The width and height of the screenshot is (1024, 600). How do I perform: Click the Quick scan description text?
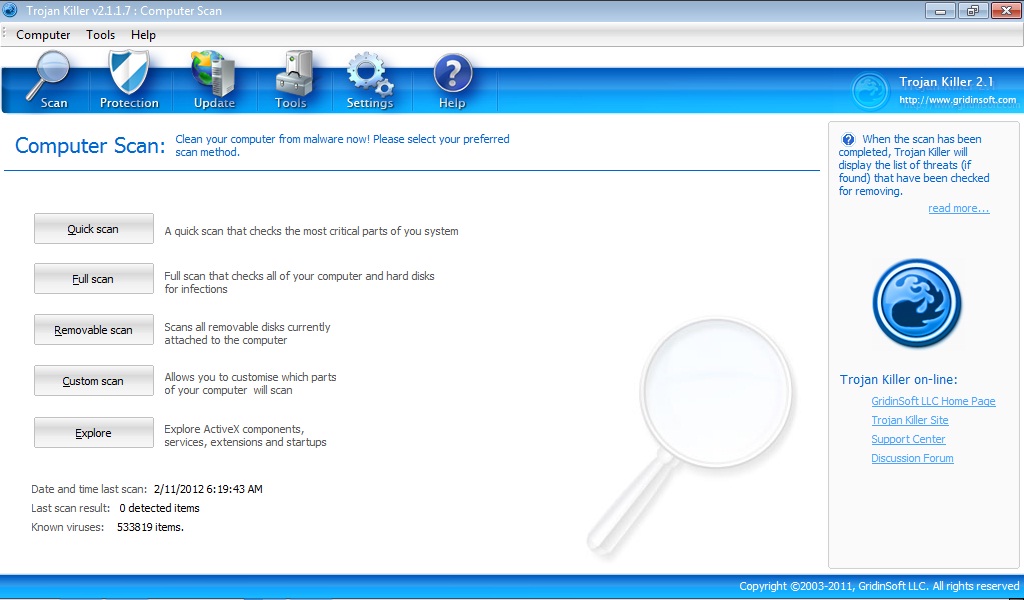tap(312, 231)
